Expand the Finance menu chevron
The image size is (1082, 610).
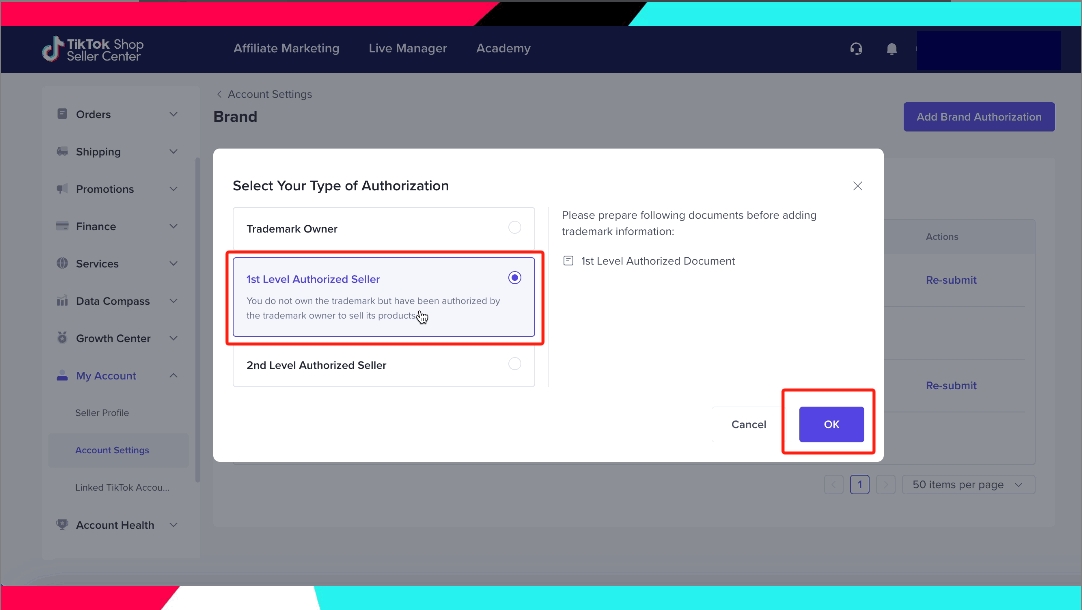point(173,227)
